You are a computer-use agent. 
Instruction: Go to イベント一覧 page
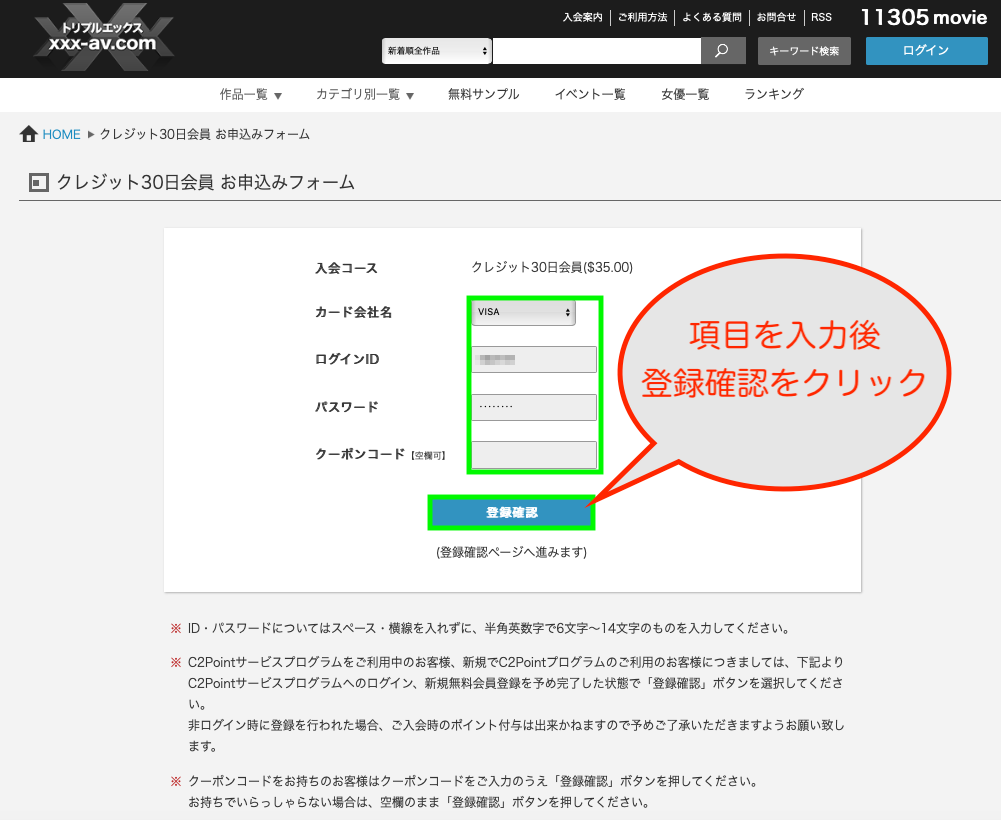590,95
